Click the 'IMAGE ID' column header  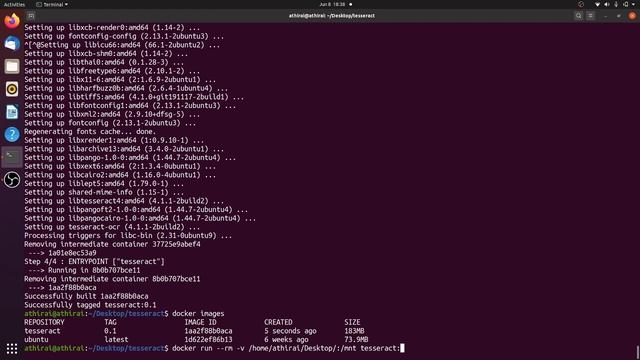point(200,322)
